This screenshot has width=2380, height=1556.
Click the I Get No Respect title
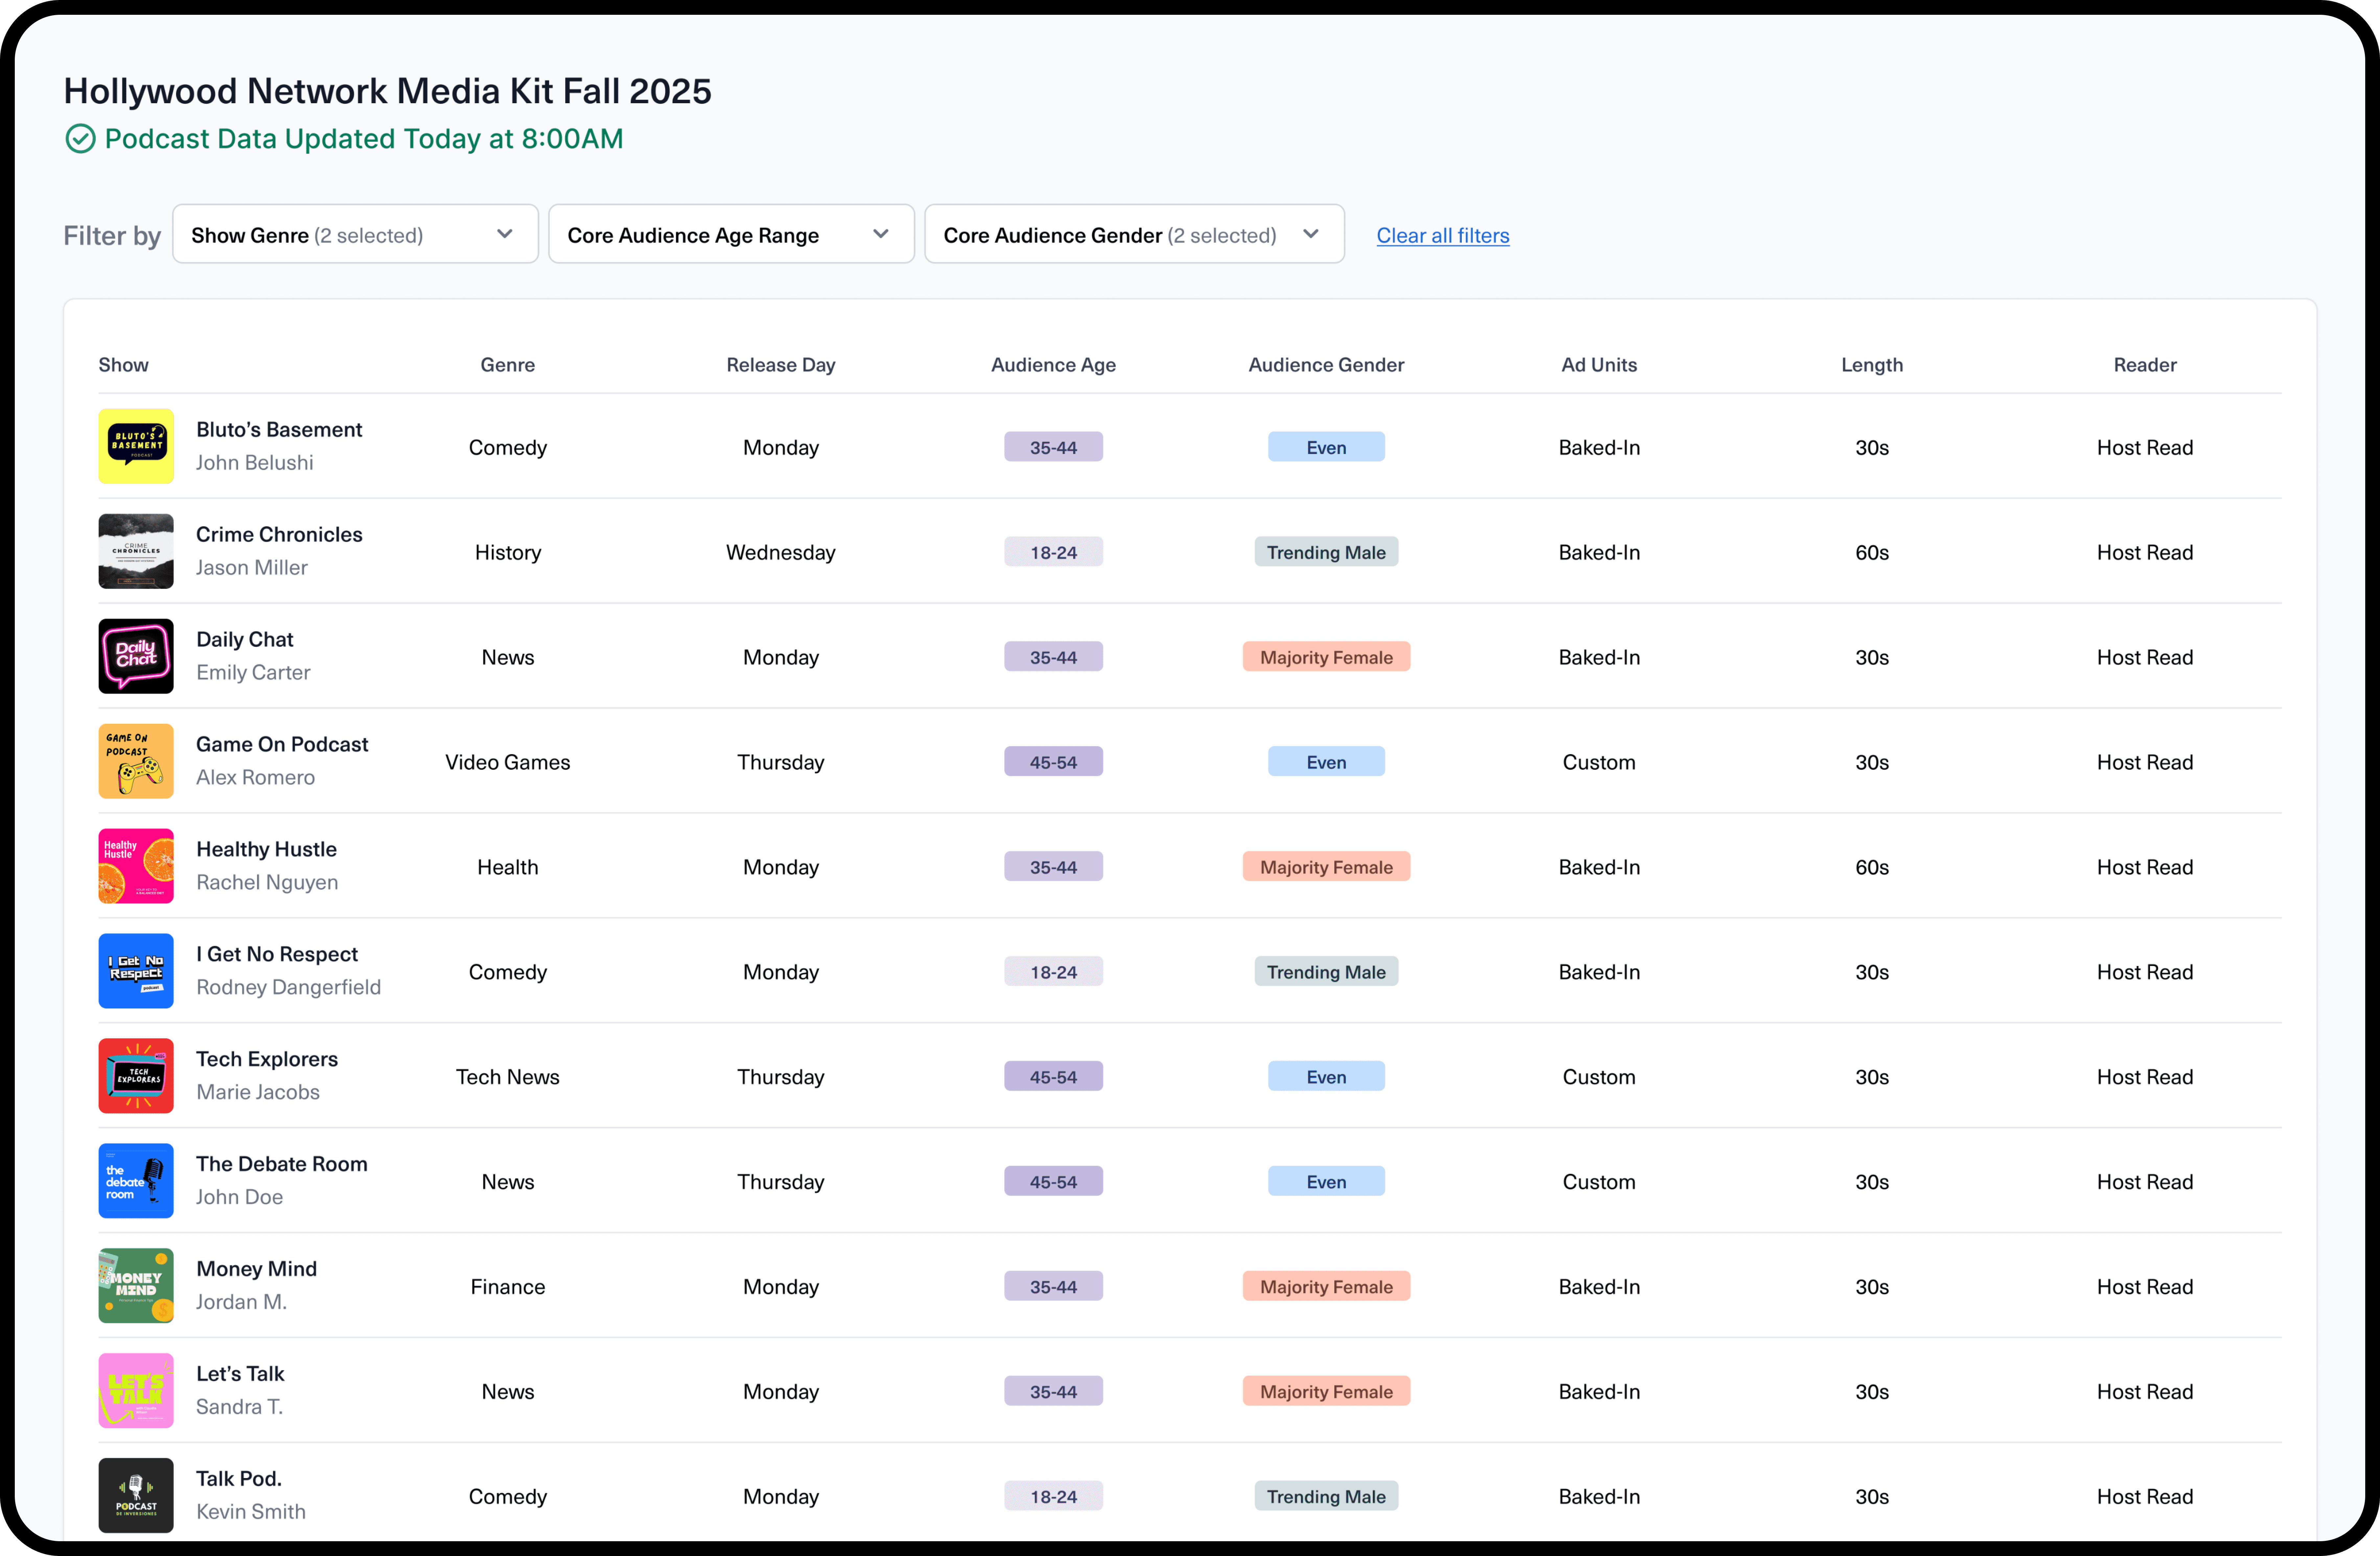coord(277,955)
